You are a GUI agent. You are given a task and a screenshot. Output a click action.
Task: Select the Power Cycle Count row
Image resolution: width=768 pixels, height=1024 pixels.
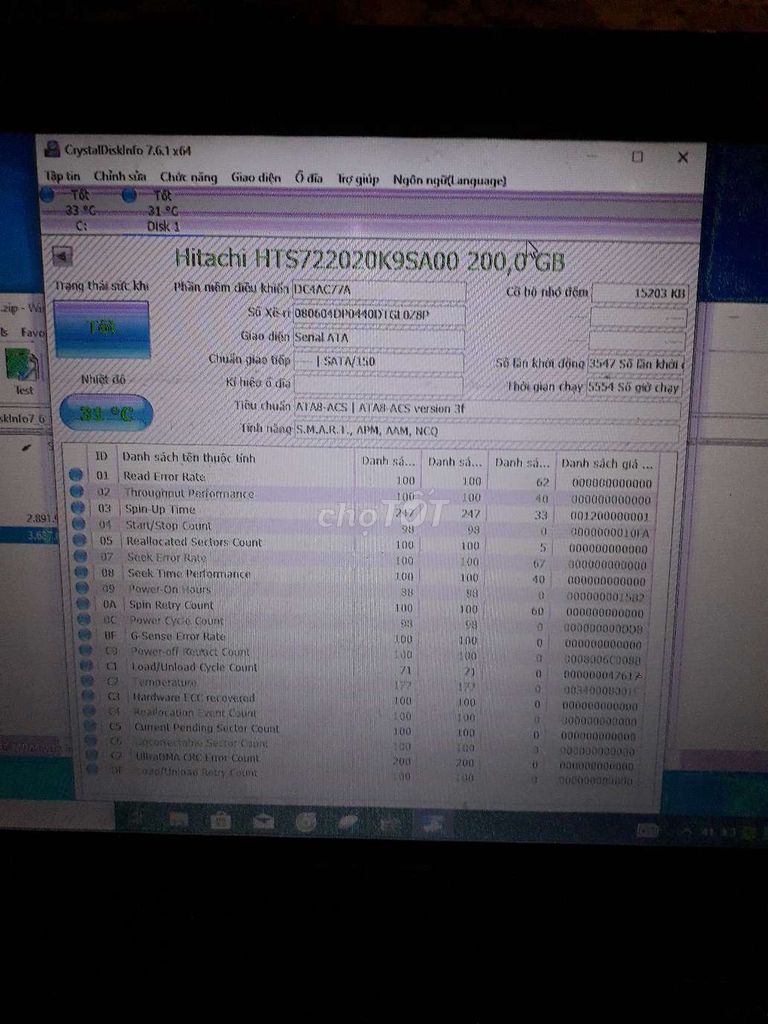click(x=364, y=622)
